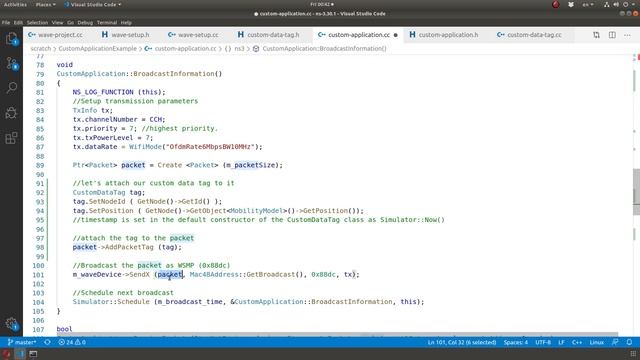Open the Explorer view in the activity bar
The width and height of the screenshot is (640, 360).
(x=11, y=39)
